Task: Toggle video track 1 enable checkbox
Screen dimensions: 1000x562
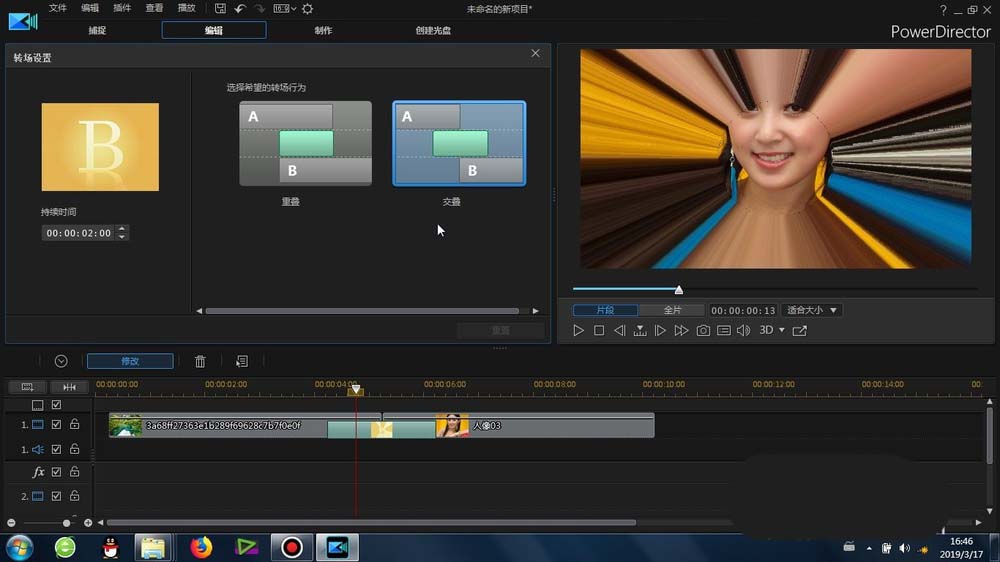Action: pyautogui.click(x=56, y=424)
